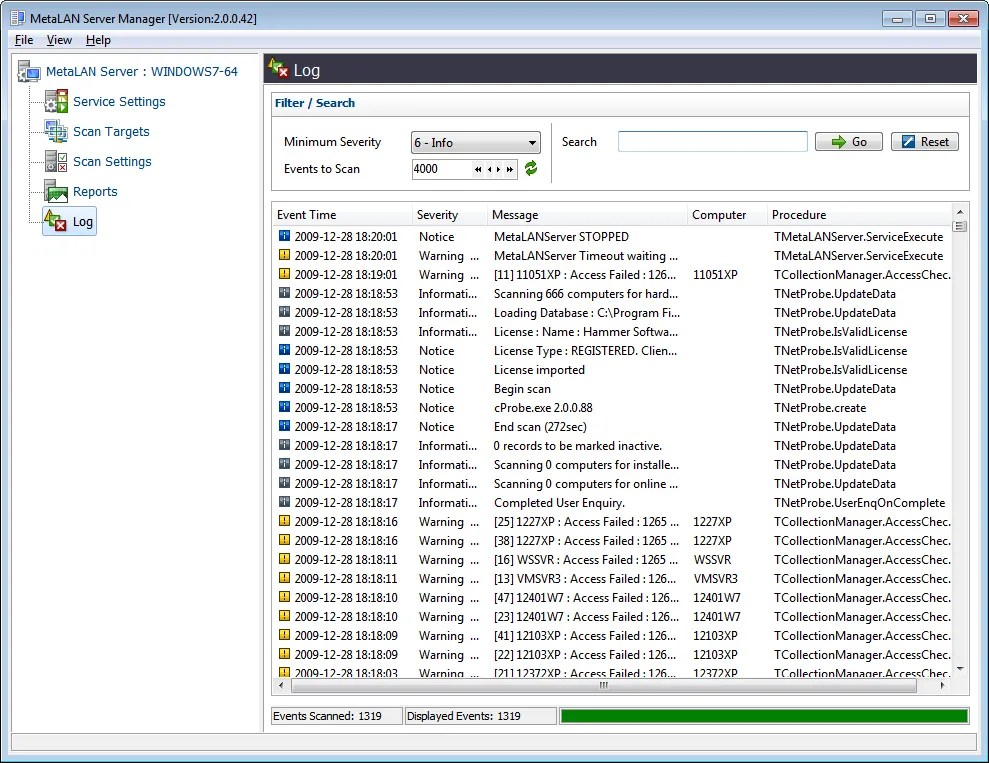This screenshot has height=763, width=989.
Task: Click the notice icon of the End scan (272sec) row
Action: point(284,426)
